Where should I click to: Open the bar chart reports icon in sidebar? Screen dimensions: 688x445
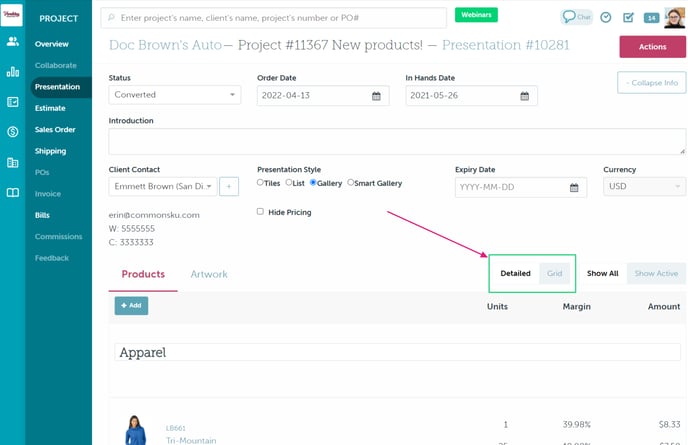tap(12, 72)
